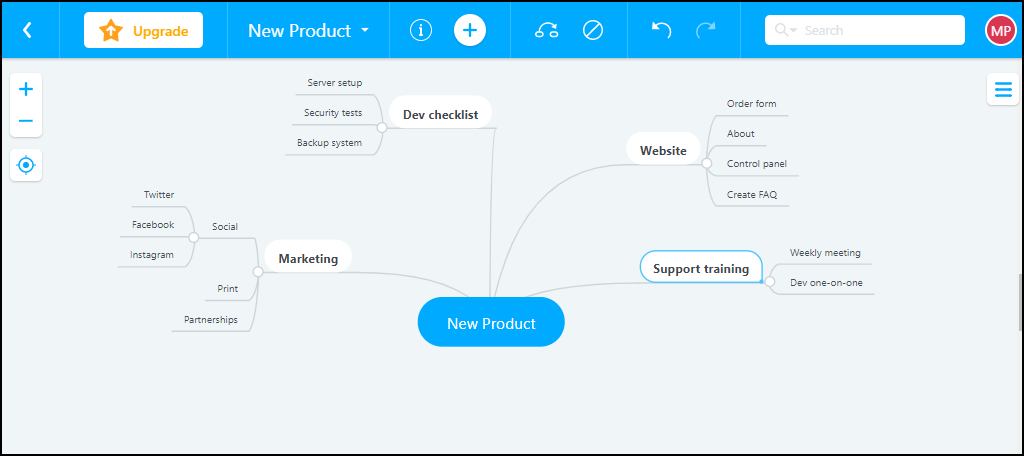1024x456 pixels.
Task: Select the Control panel subtopic
Action: tap(757, 164)
